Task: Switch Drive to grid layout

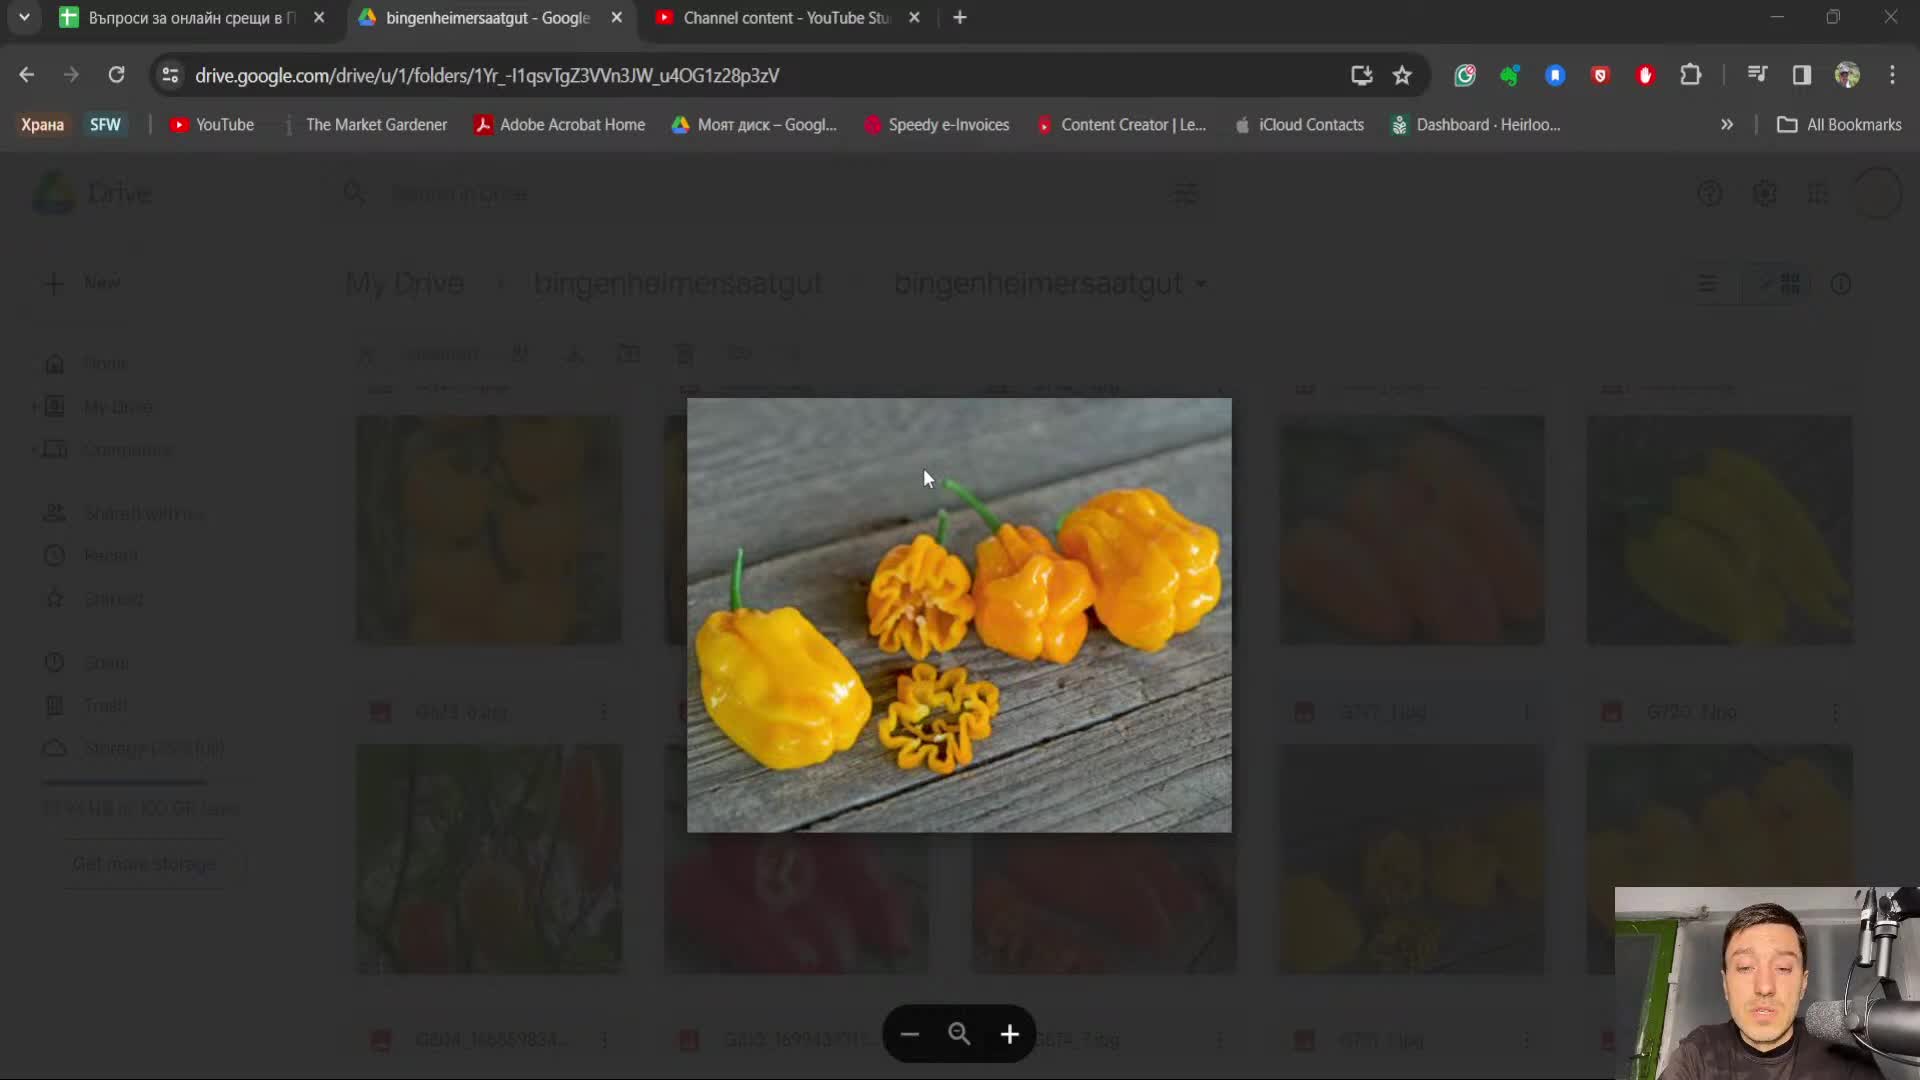Action: pos(1781,285)
